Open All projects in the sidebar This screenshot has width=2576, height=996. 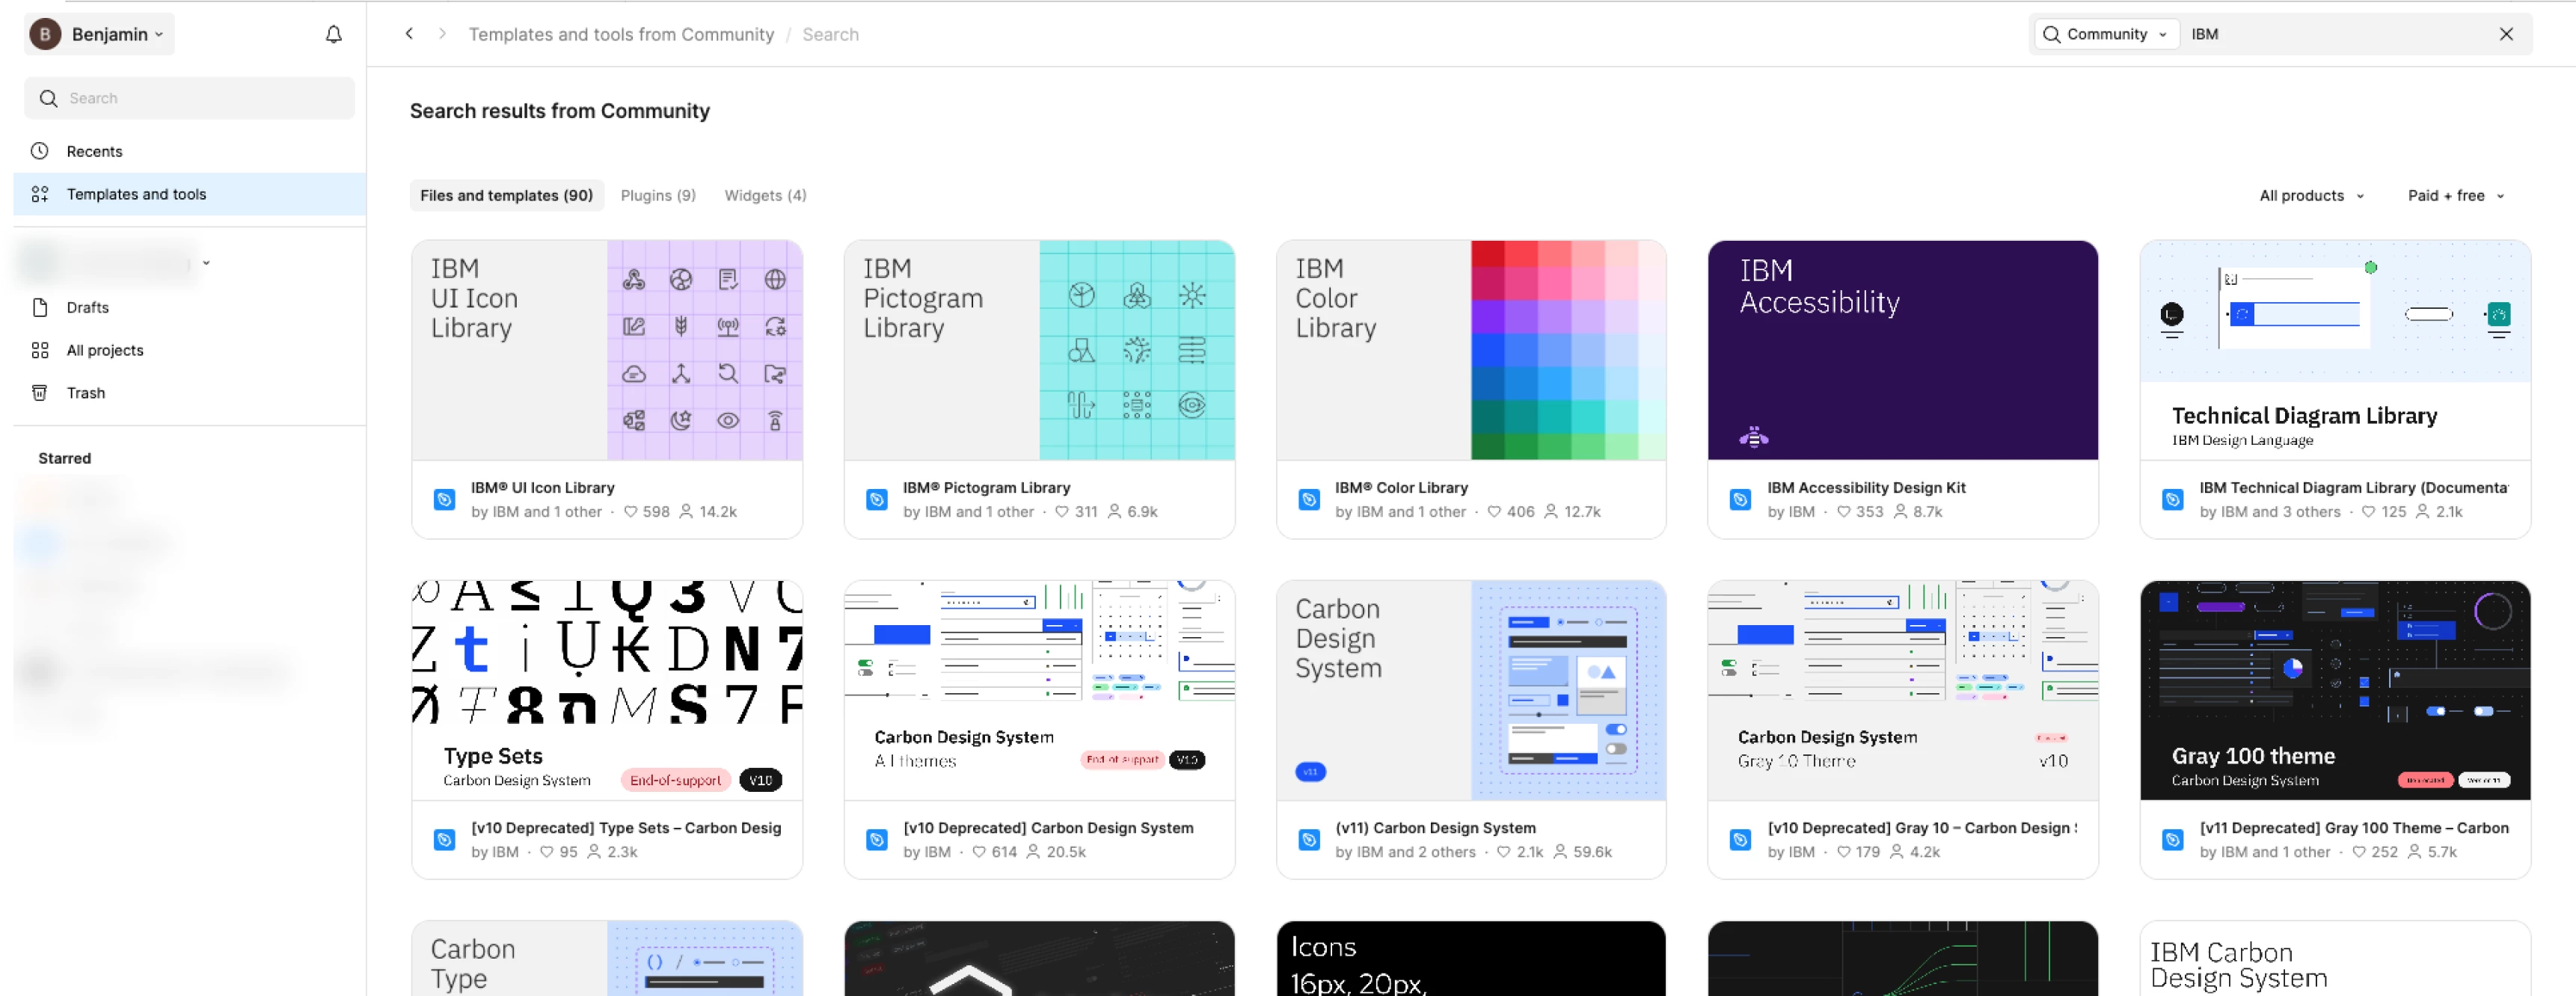[190, 350]
